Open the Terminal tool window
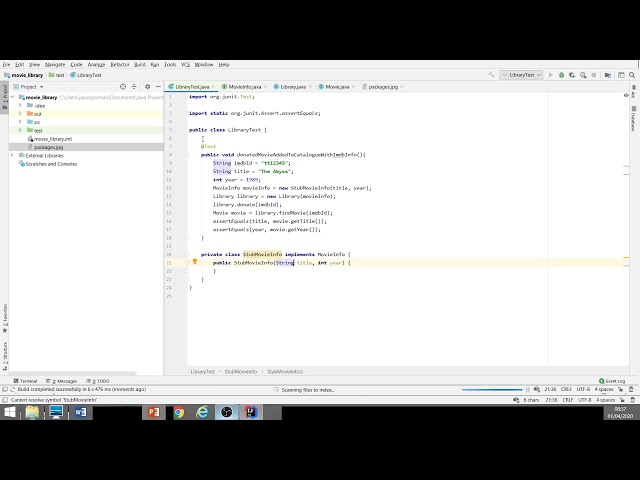640x480 pixels. (25, 381)
